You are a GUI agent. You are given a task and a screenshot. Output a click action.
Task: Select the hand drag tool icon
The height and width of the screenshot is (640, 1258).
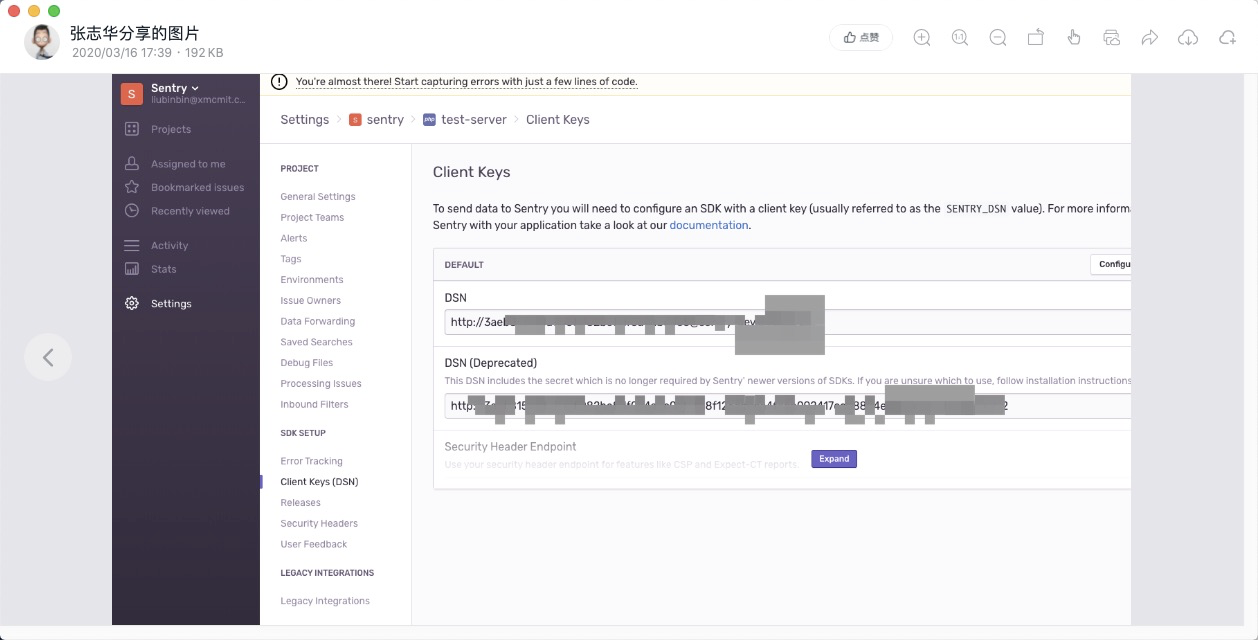[1074, 38]
